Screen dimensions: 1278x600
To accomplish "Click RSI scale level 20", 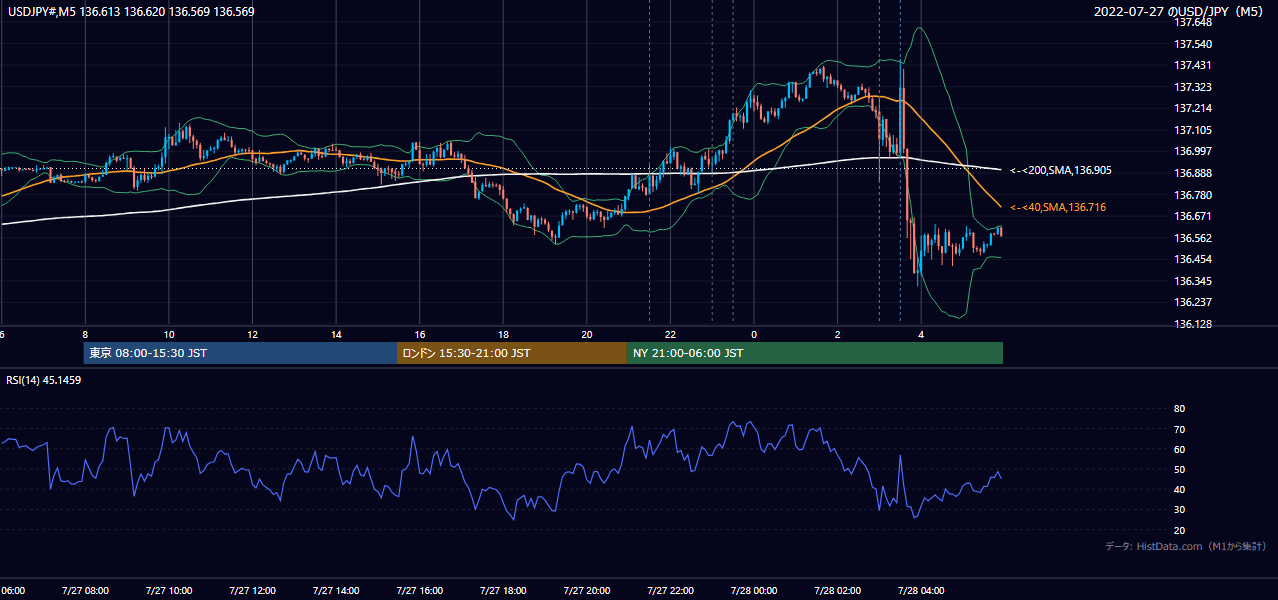I will (x=1179, y=530).
